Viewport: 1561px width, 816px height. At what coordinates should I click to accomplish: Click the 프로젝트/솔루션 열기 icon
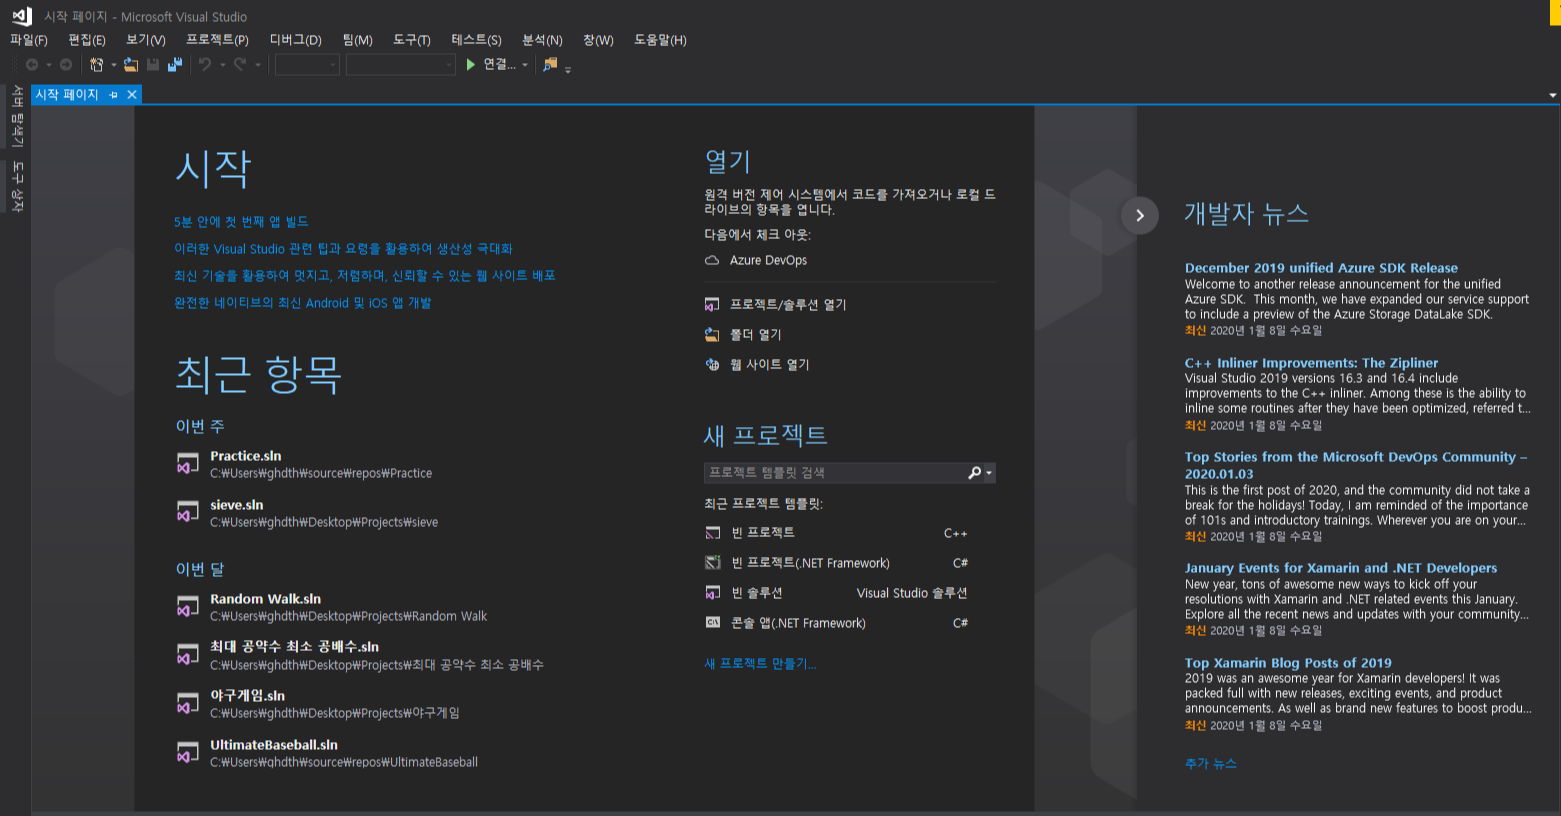(x=712, y=304)
